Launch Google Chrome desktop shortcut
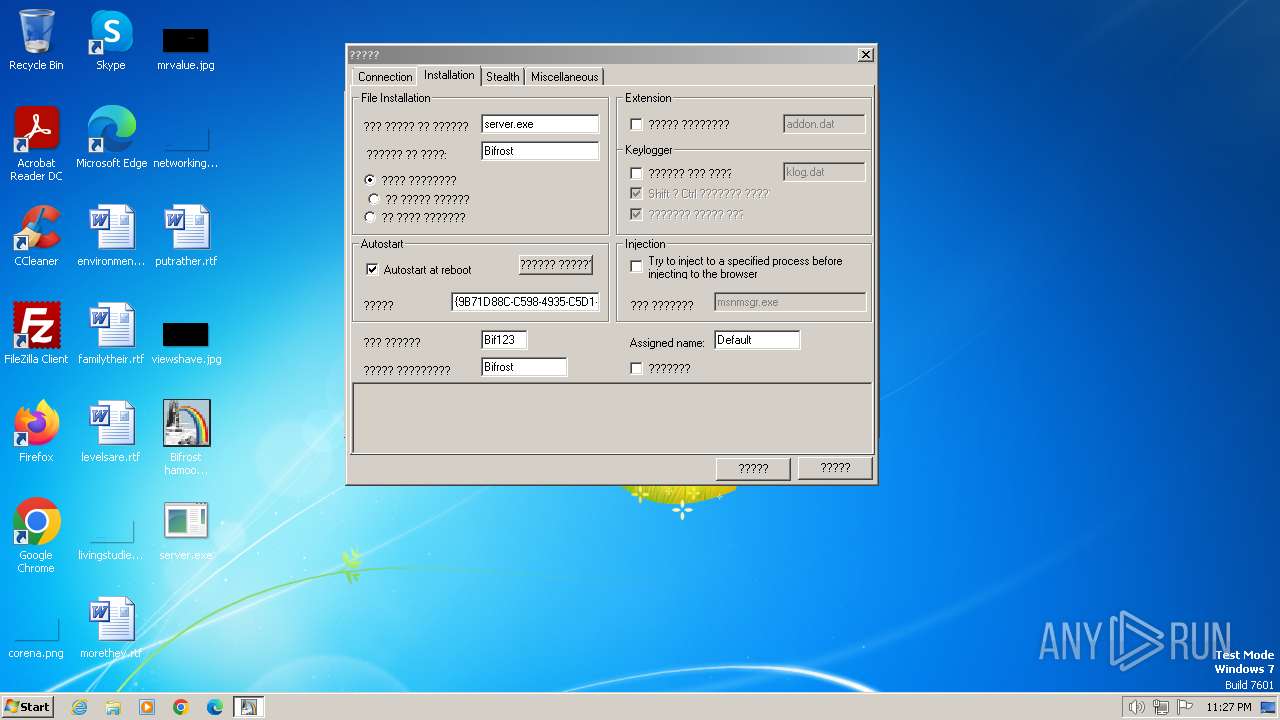 click(36, 536)
